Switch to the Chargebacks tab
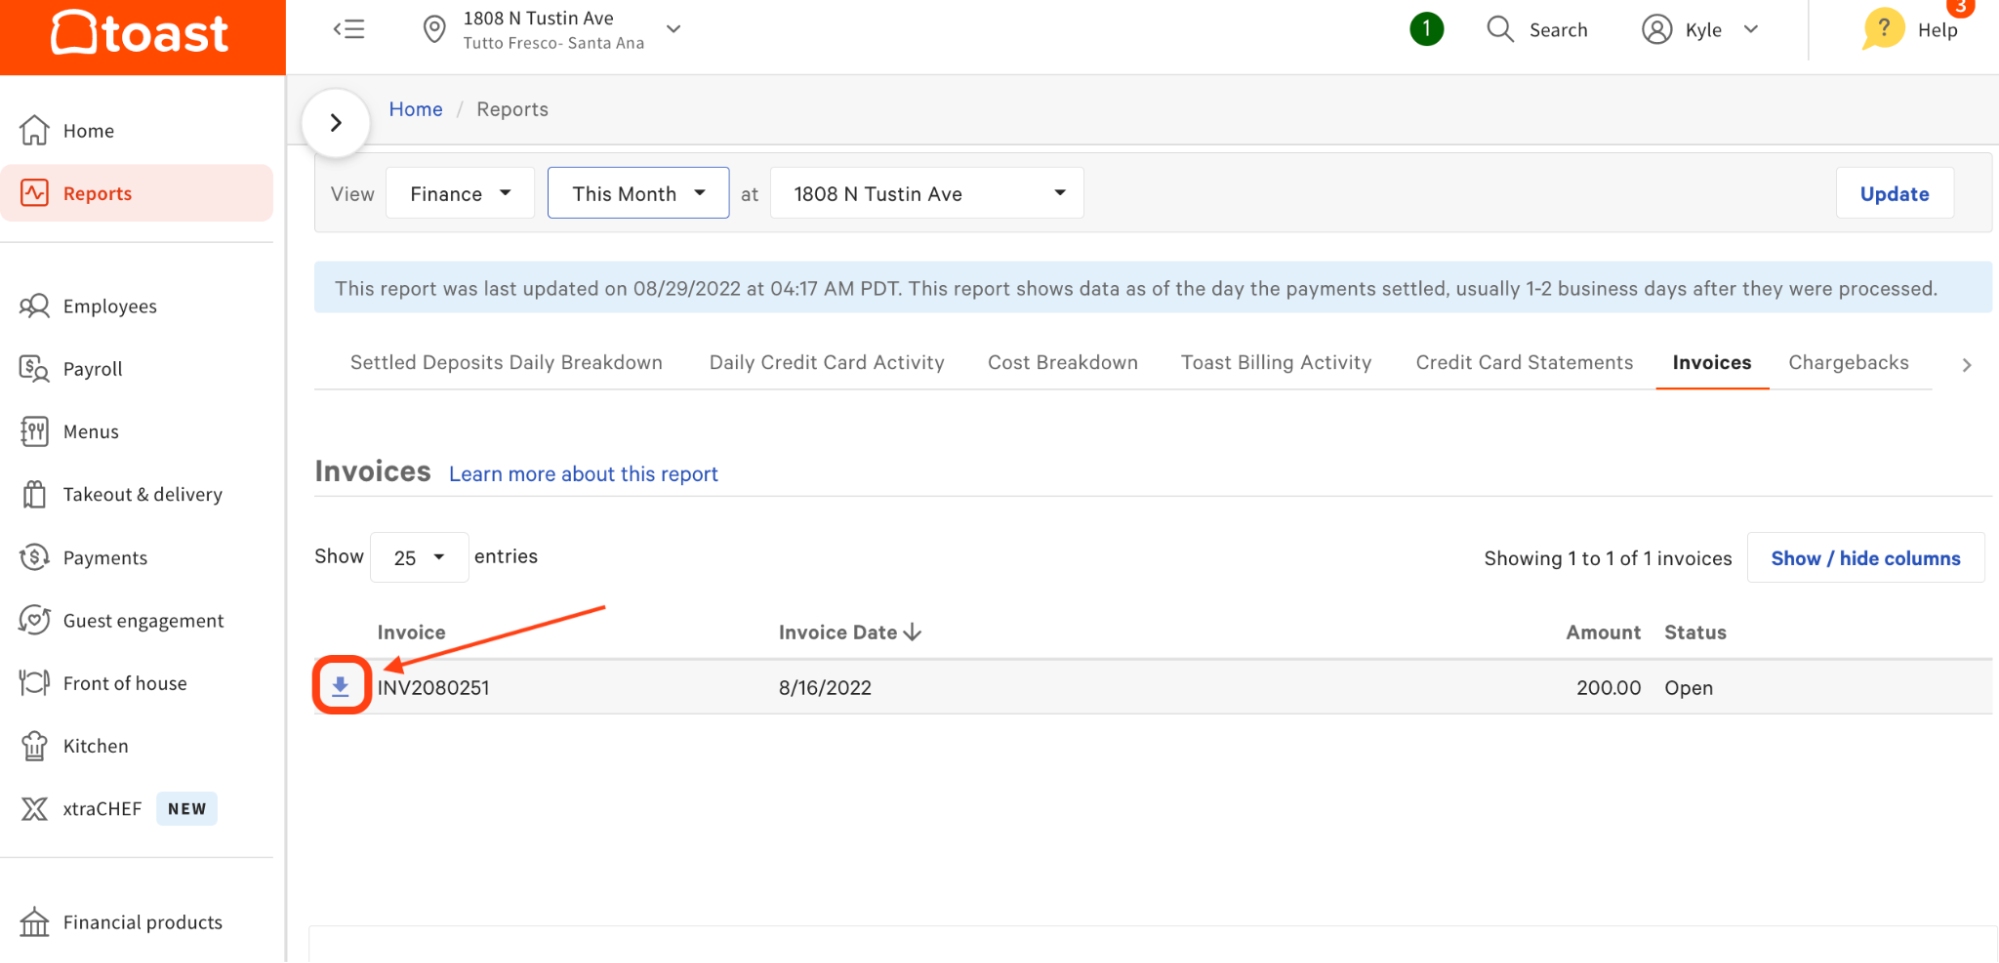Image resolution: width=1999 pixels, height=963 pixels. pos(1848,362)
